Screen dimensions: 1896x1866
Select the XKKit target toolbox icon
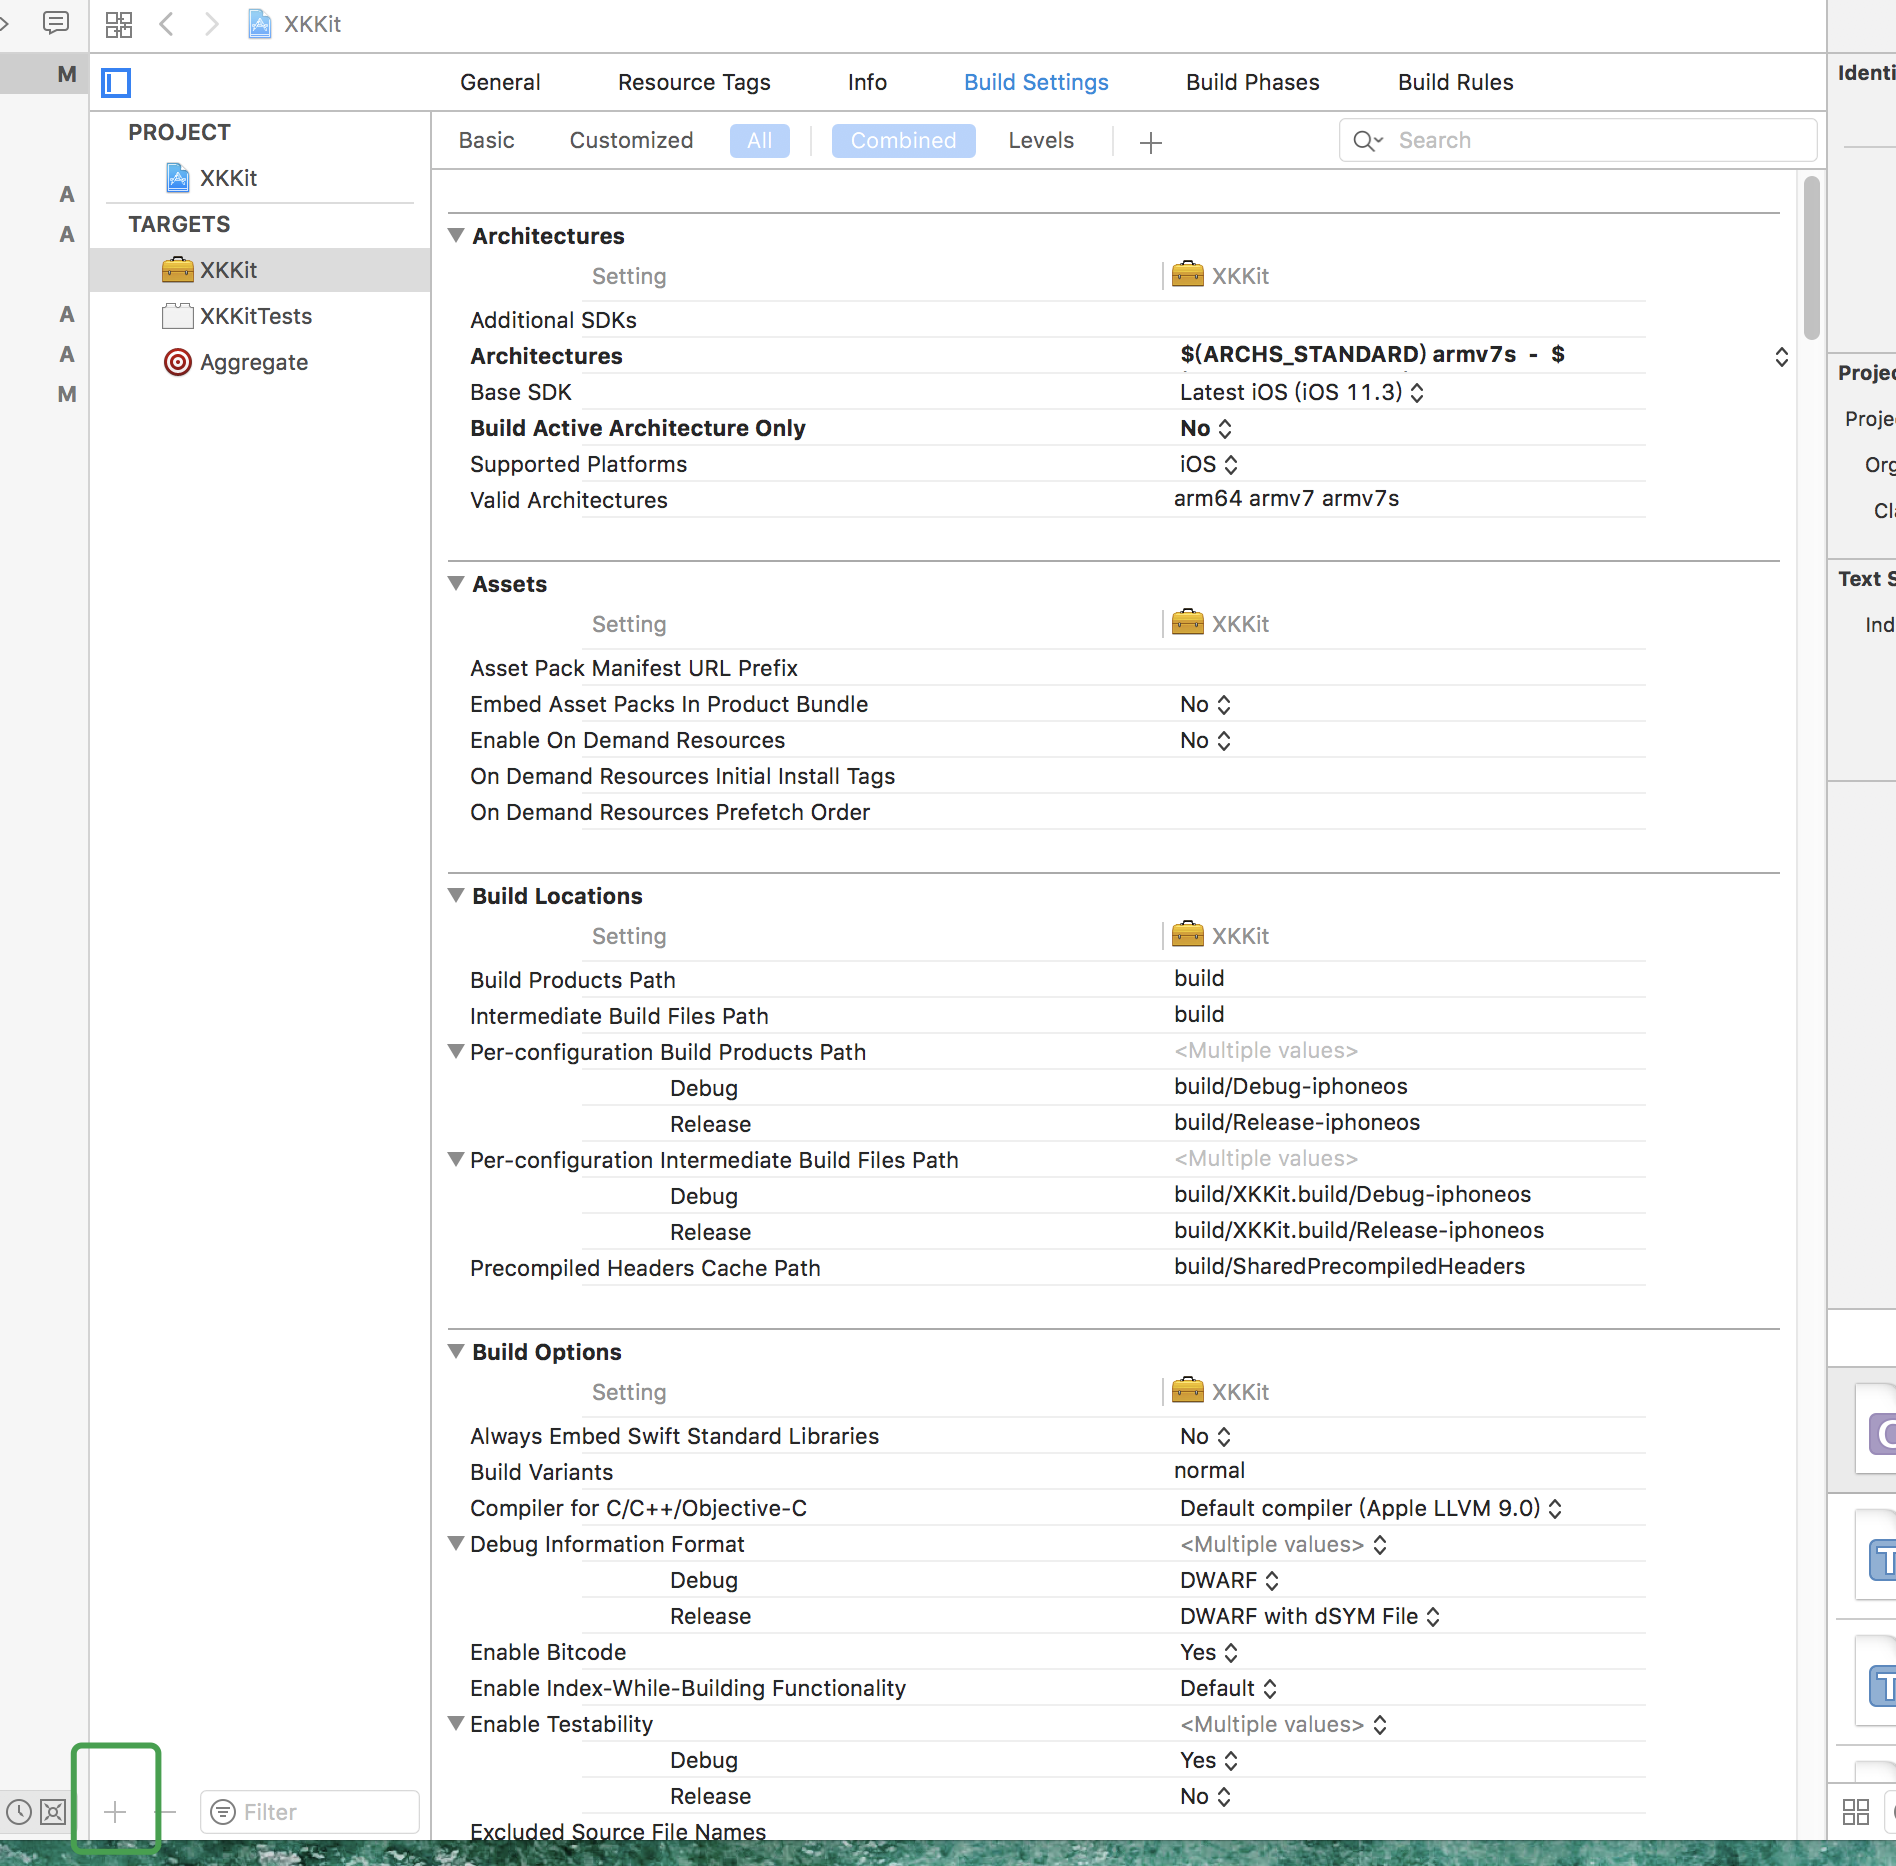[x=178, y=270]
